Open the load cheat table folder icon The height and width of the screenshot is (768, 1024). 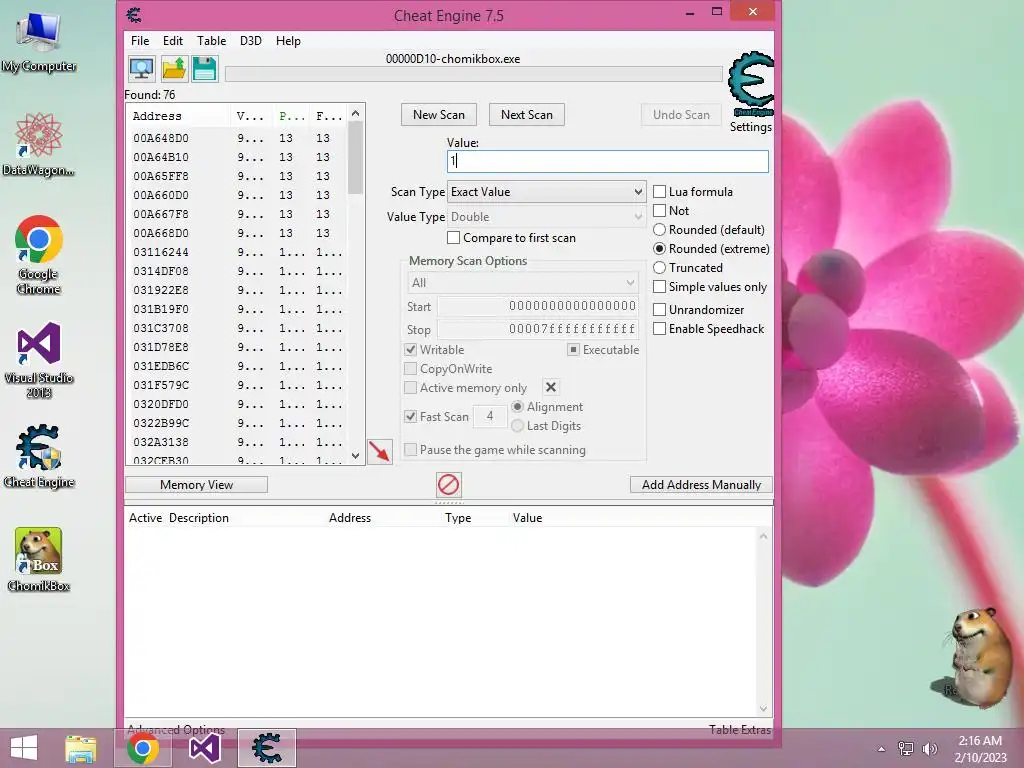click(174, 69)
